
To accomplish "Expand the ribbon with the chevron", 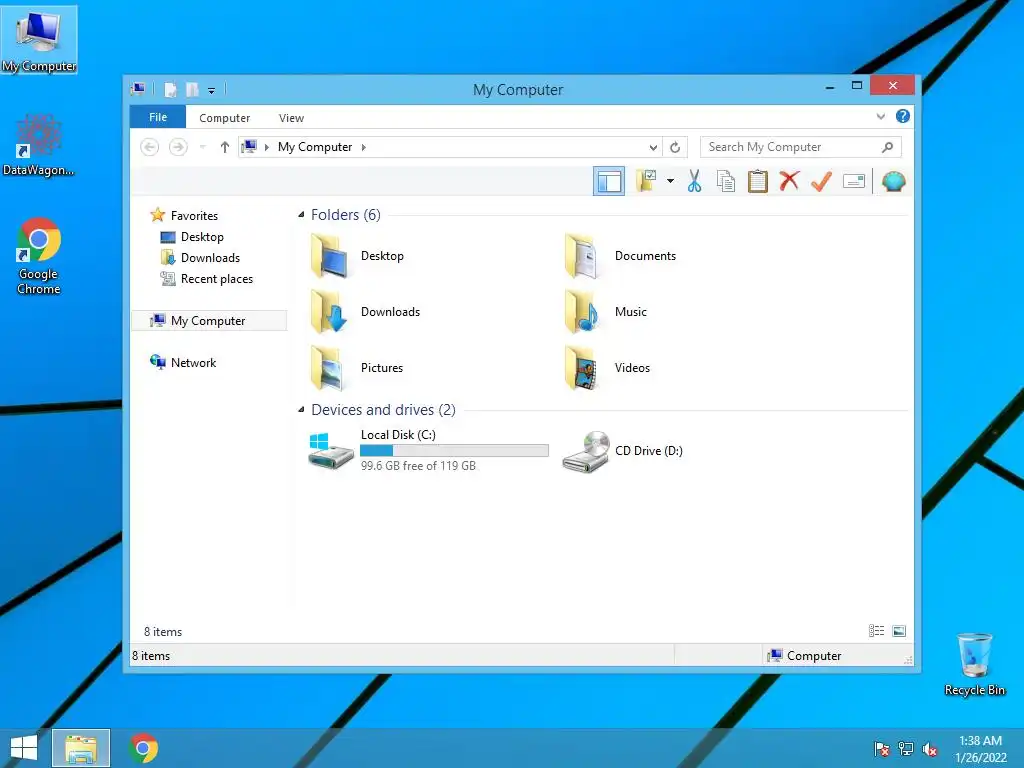I will click(x=880, y=117).
